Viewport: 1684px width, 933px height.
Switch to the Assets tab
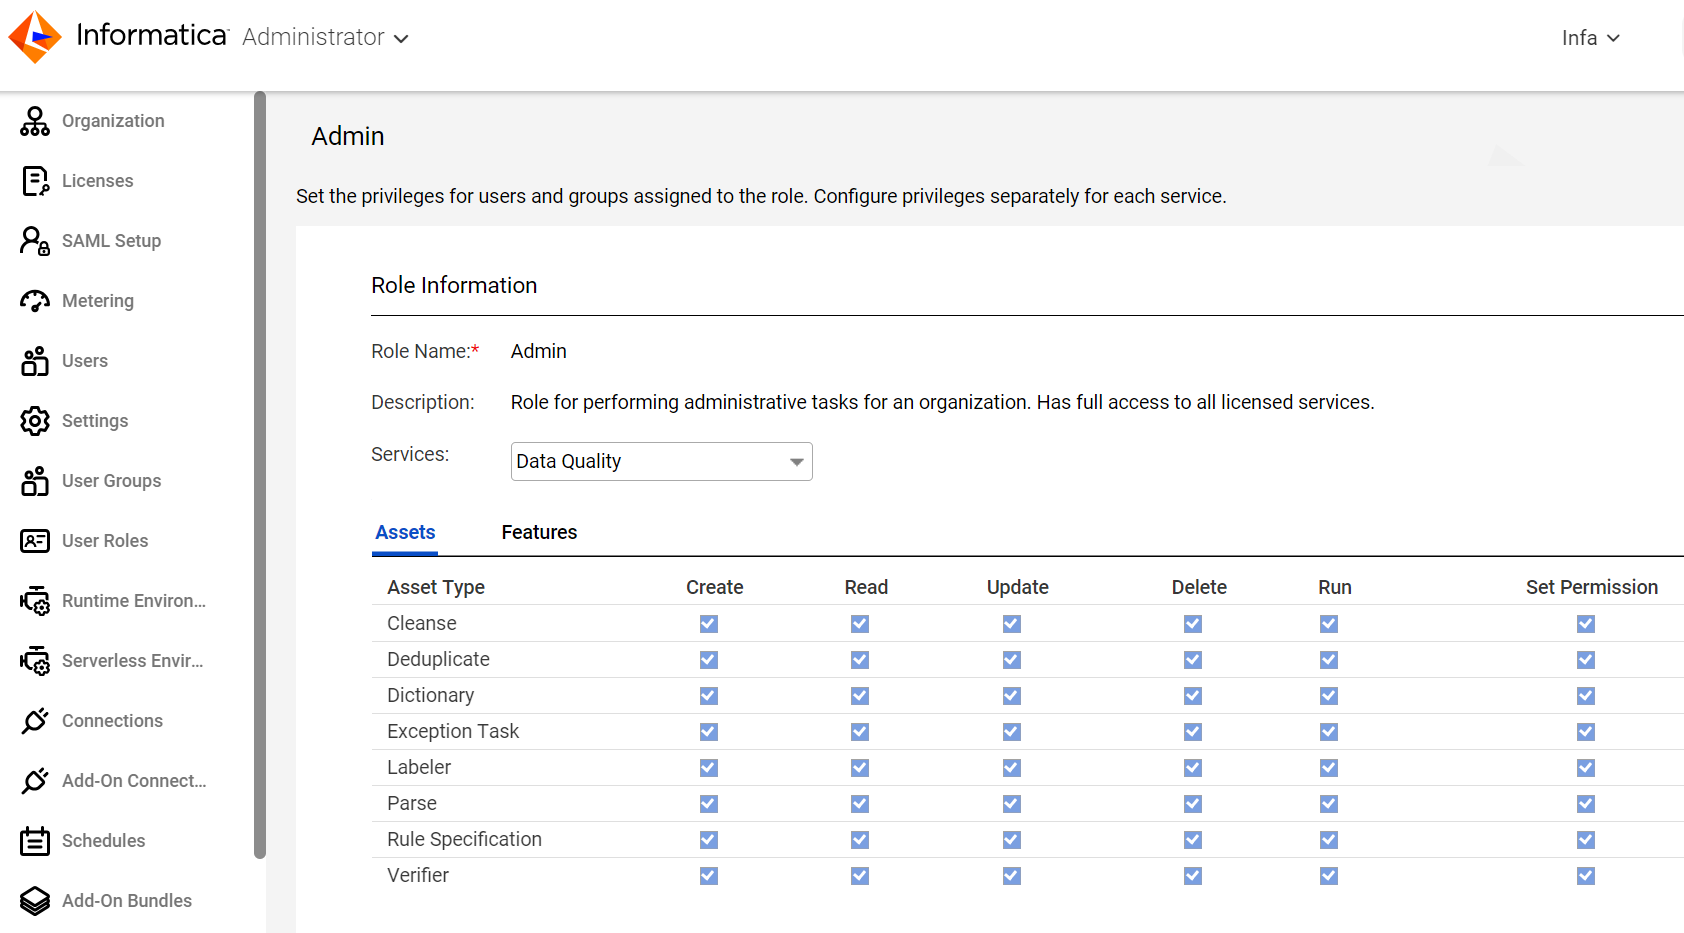pos(405,533)
